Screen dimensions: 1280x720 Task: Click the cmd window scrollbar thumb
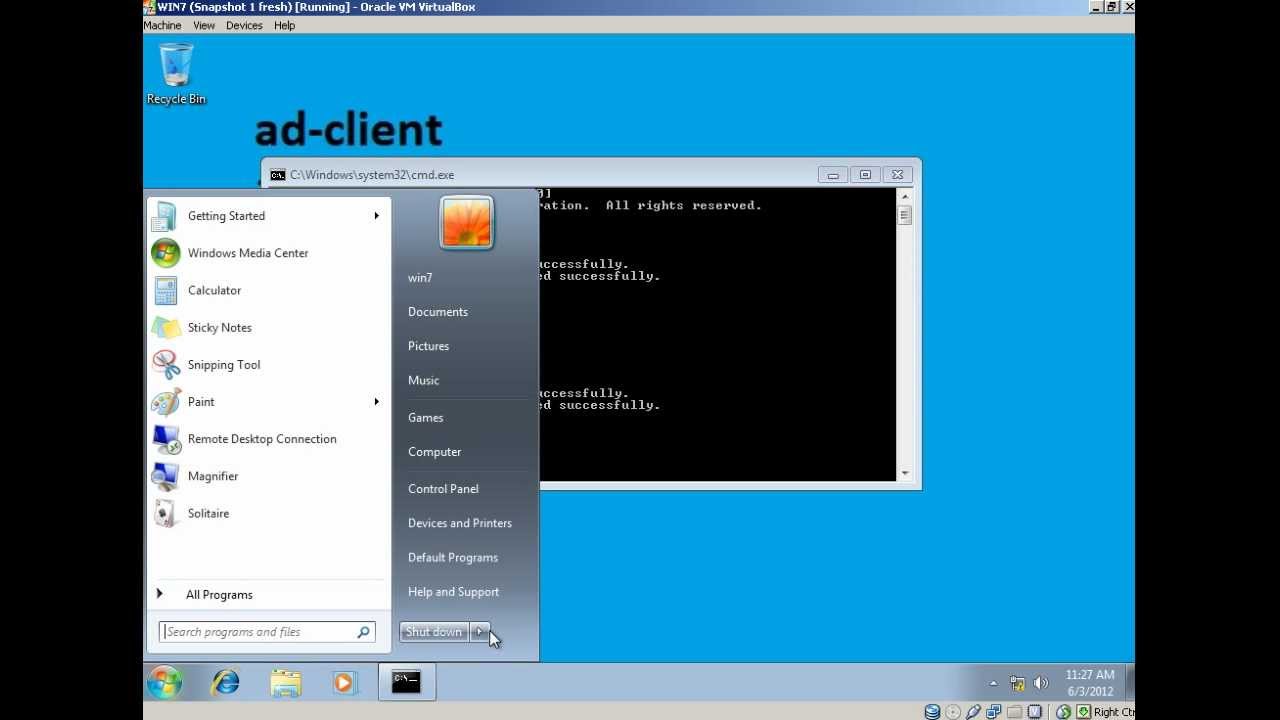click(x=905, y=215)
